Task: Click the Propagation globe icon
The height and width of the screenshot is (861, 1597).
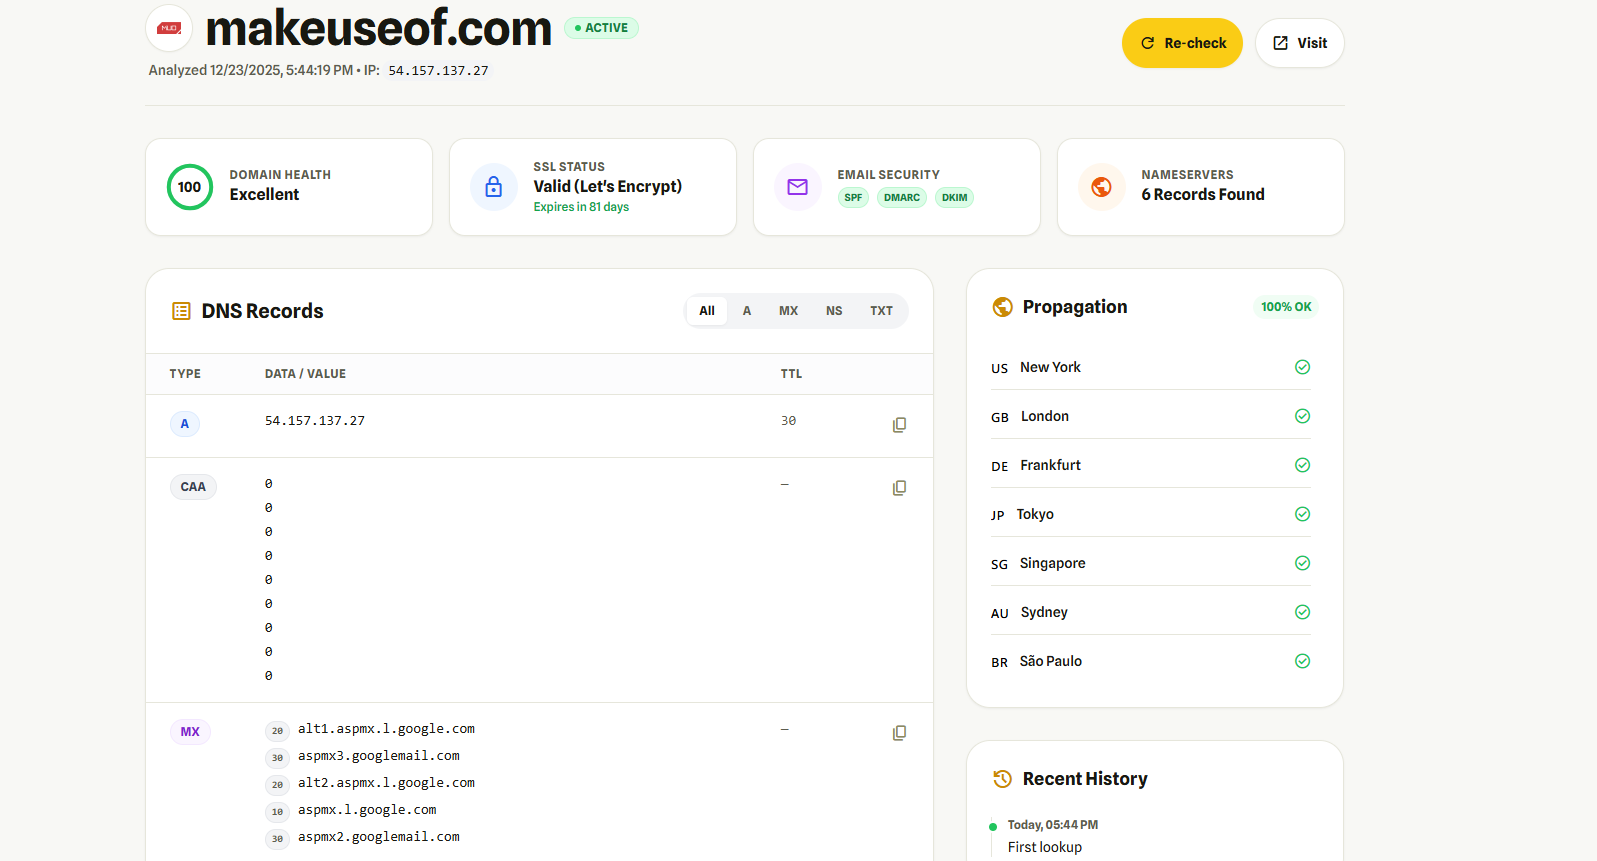Action: tap(1003, 307)
